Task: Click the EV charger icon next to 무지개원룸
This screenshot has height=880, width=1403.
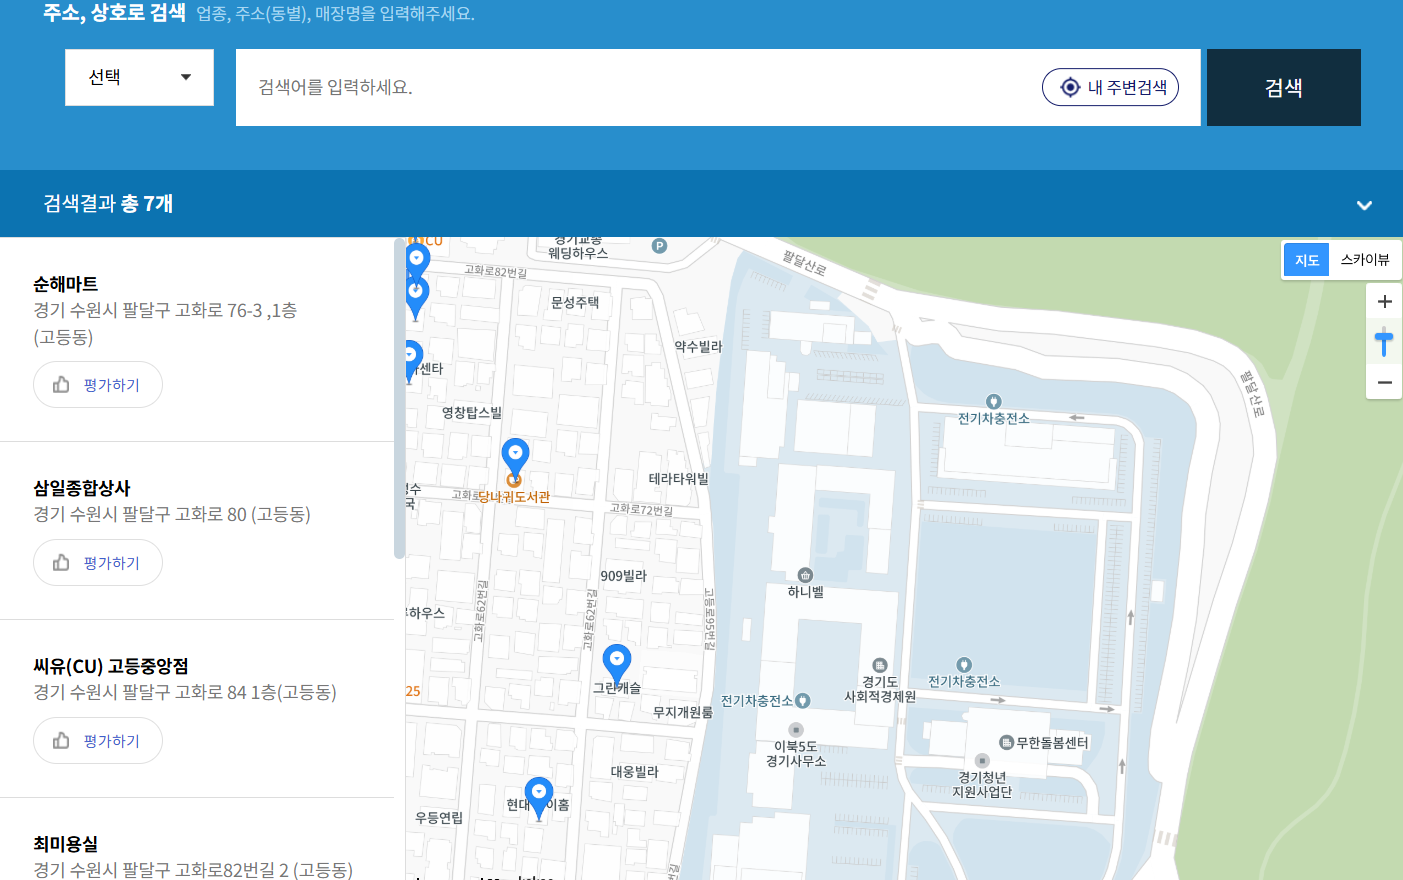Action: [x=803, y=701]
